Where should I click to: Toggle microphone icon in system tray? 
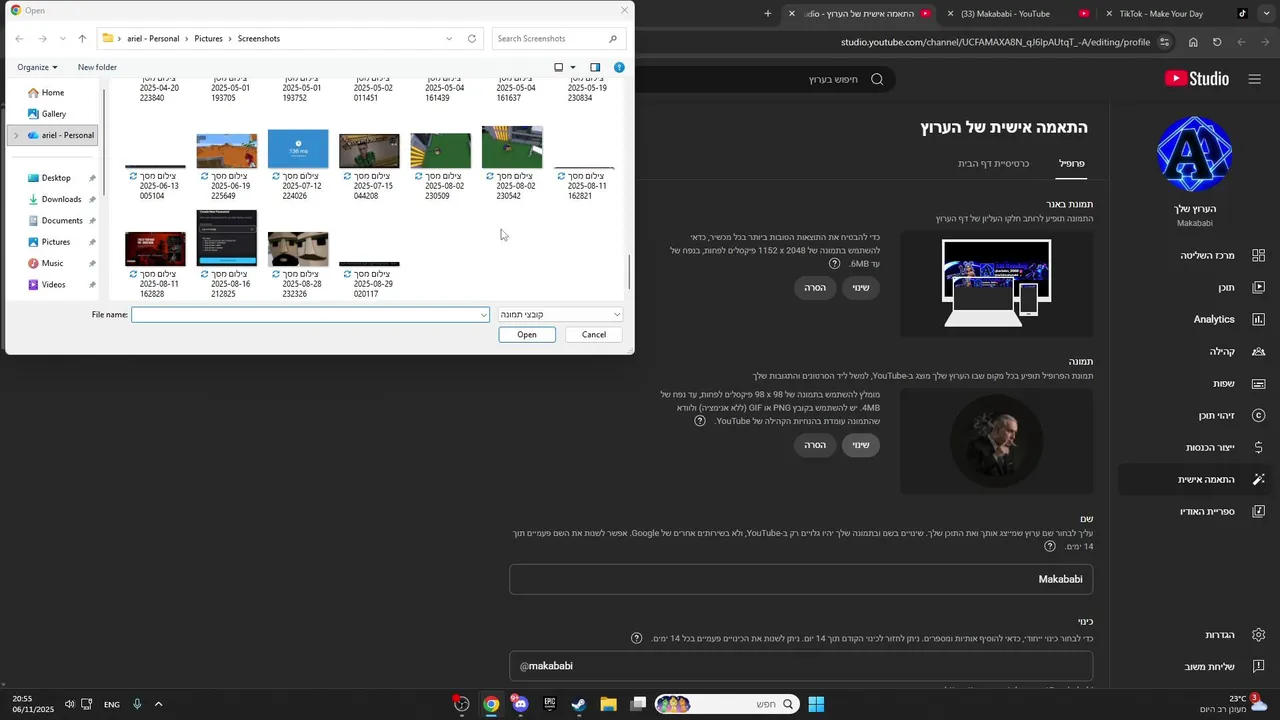point(137,704)
